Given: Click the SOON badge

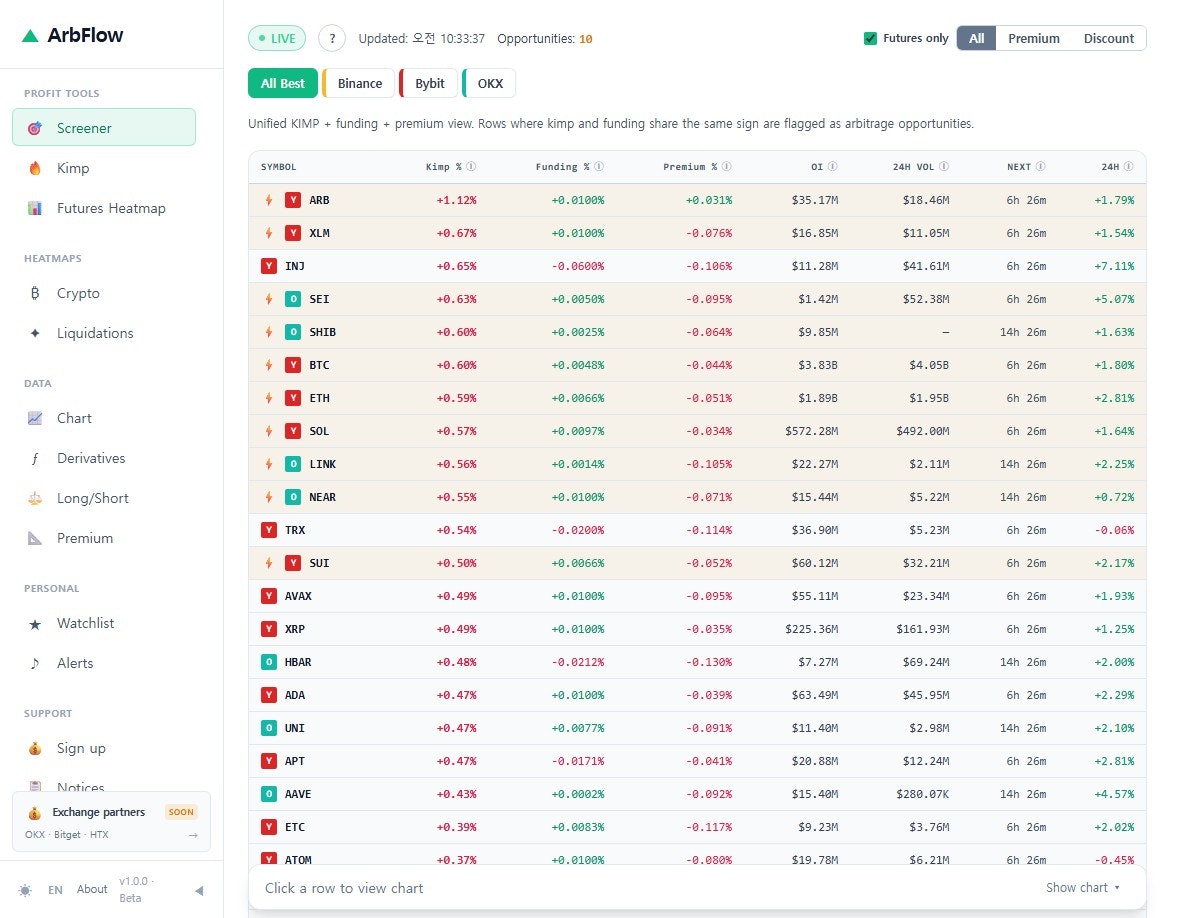Looking at the screenshot, I should coord(181,812).
